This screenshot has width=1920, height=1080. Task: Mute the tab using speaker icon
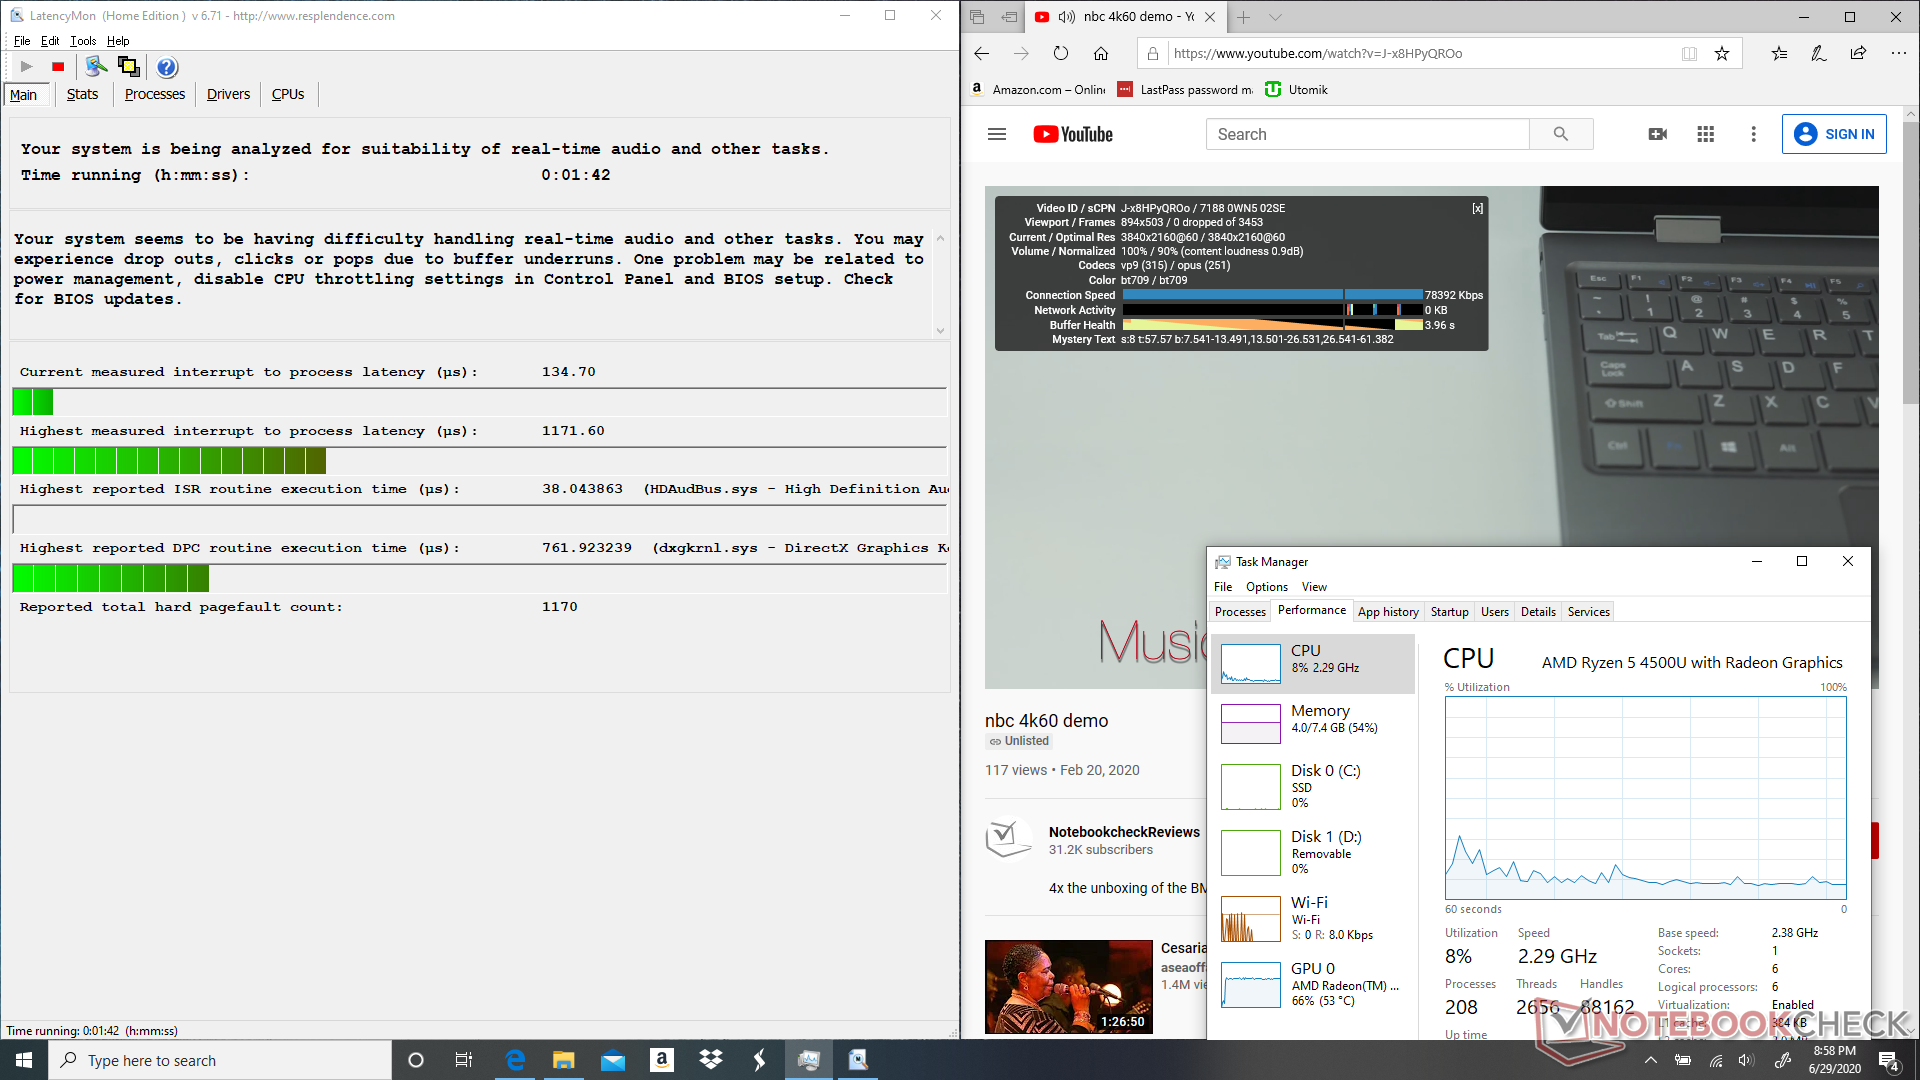1066,17
